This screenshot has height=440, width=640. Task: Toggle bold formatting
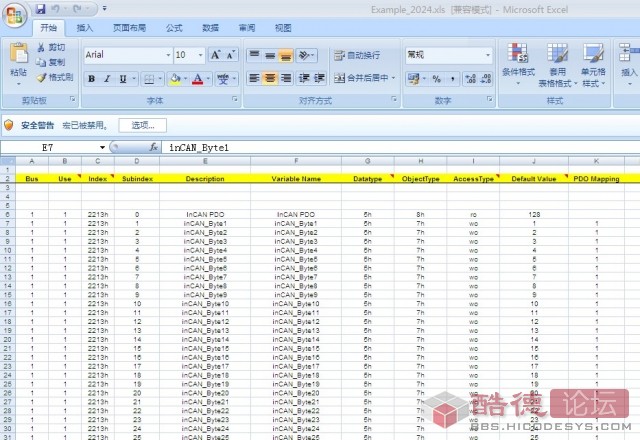tap(91, 78)
